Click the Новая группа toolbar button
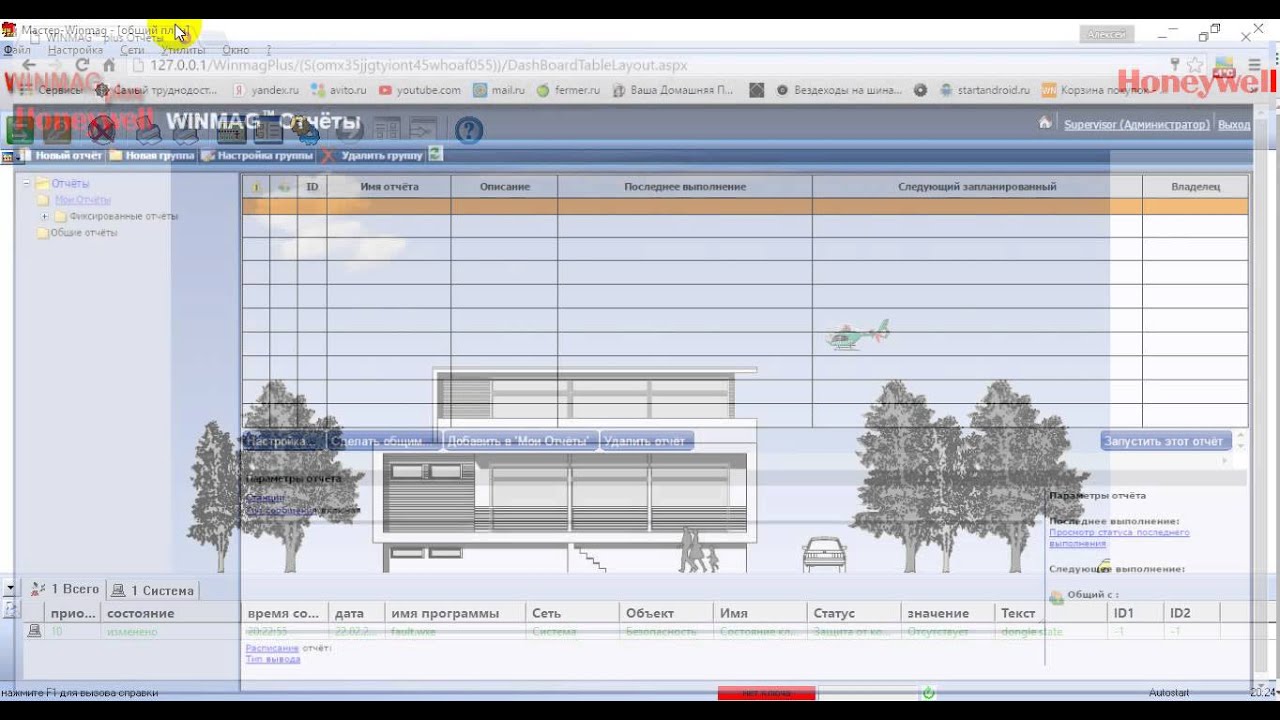1280x720 pixels. click(152, 156)
